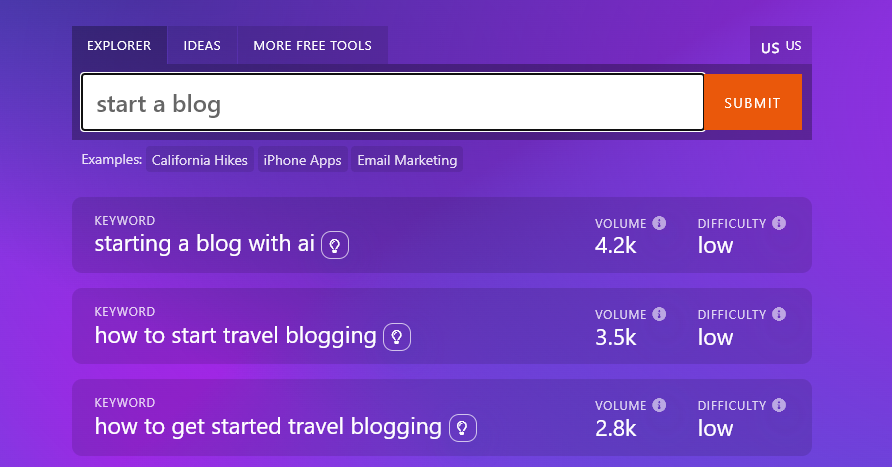Viewport: 892px width, 467px height.
Task: Open the US country selector
Action: [781, 46]
